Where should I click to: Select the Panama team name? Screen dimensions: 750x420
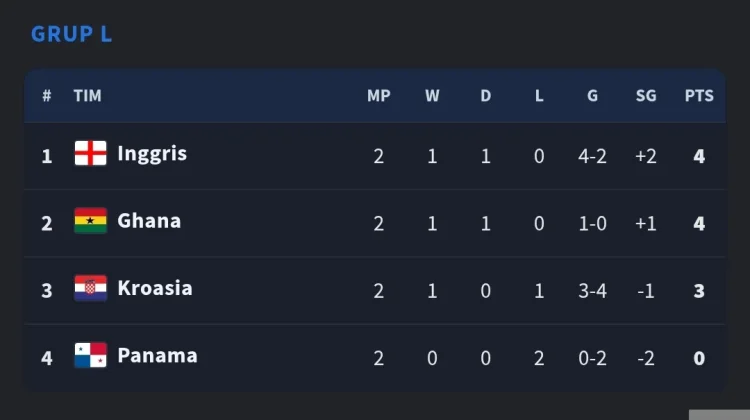pyautogui.click(x=157, y=356)
